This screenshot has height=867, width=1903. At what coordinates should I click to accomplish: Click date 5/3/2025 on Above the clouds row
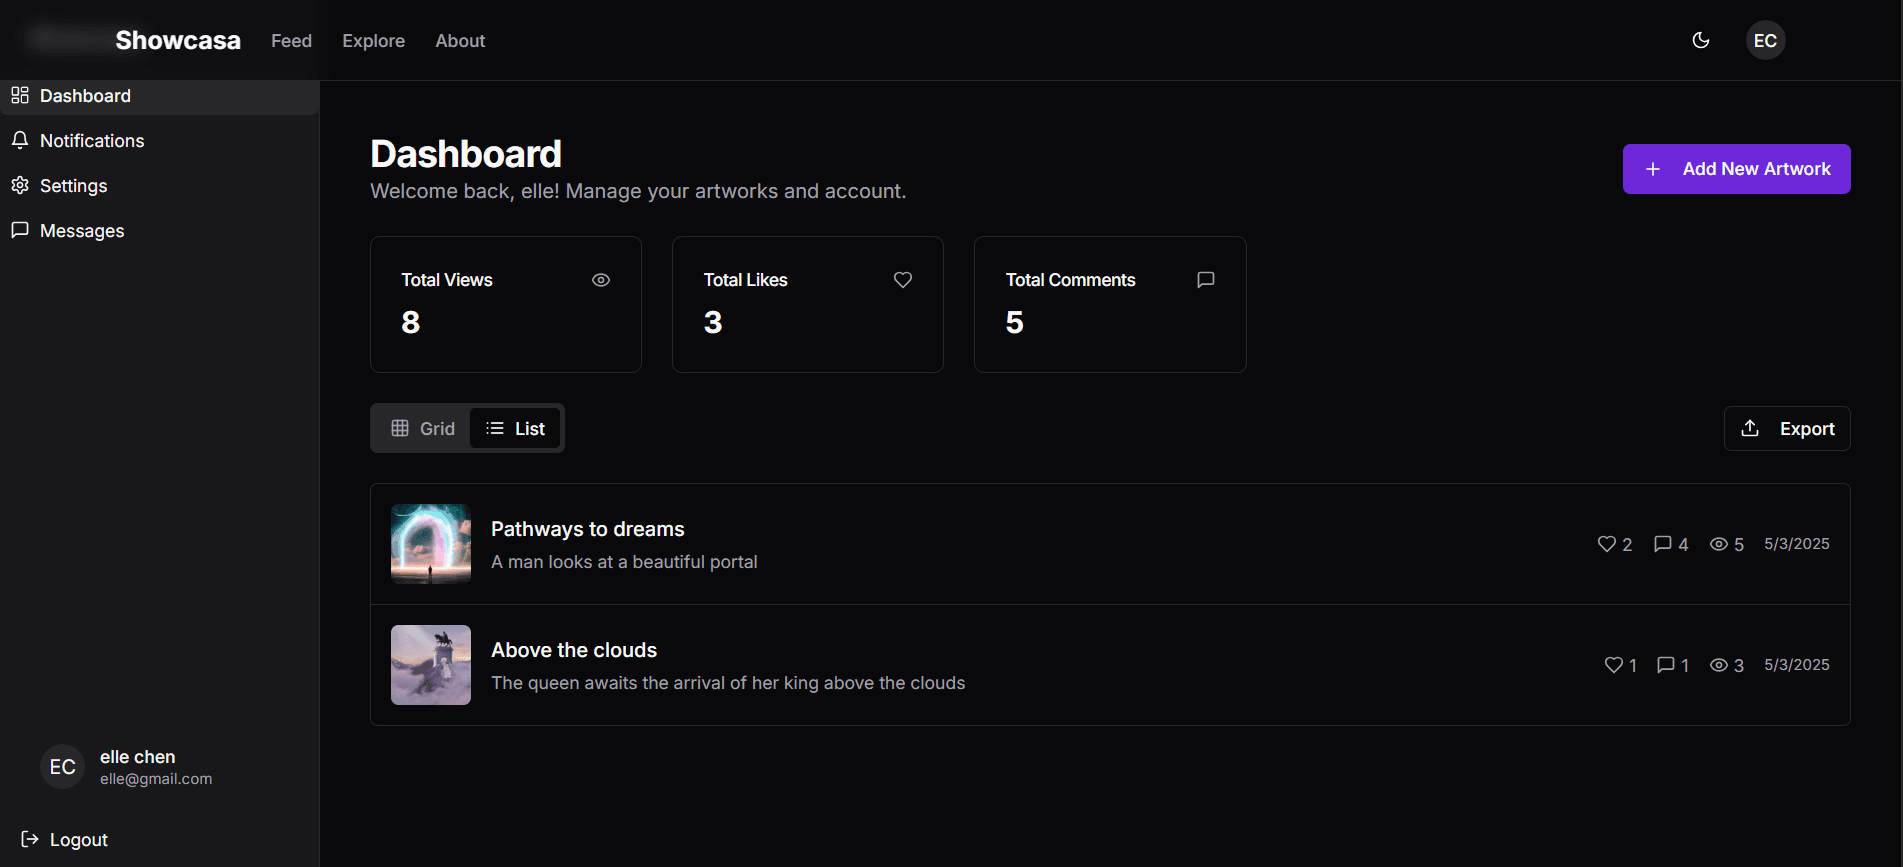pos(1797,665)
